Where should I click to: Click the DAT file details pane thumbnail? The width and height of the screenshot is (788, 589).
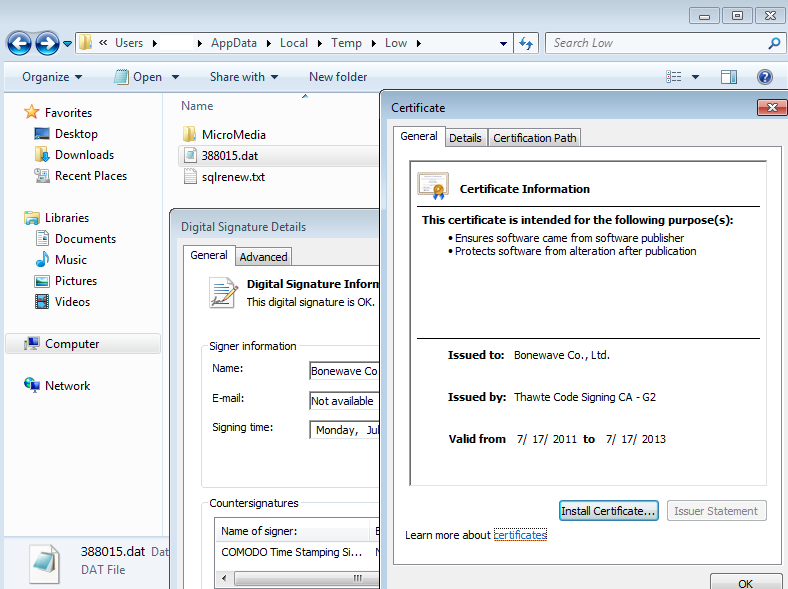pyautogui.click(x=45, y=564)
